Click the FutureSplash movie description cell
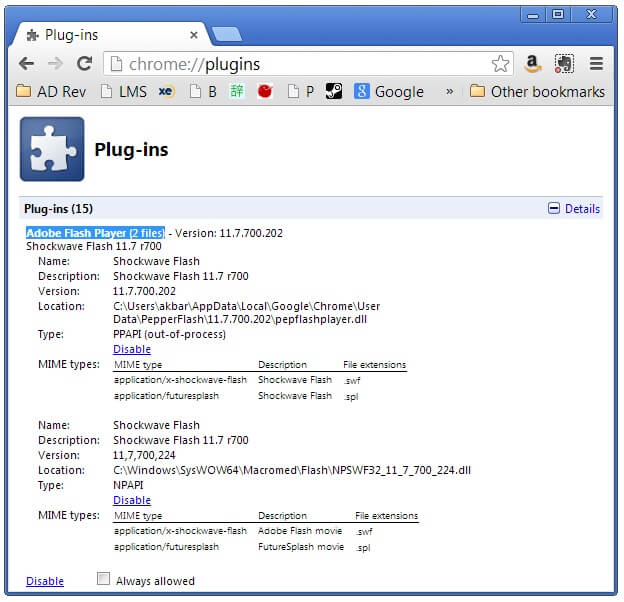The image size is (624, 602). pos(301,547)
